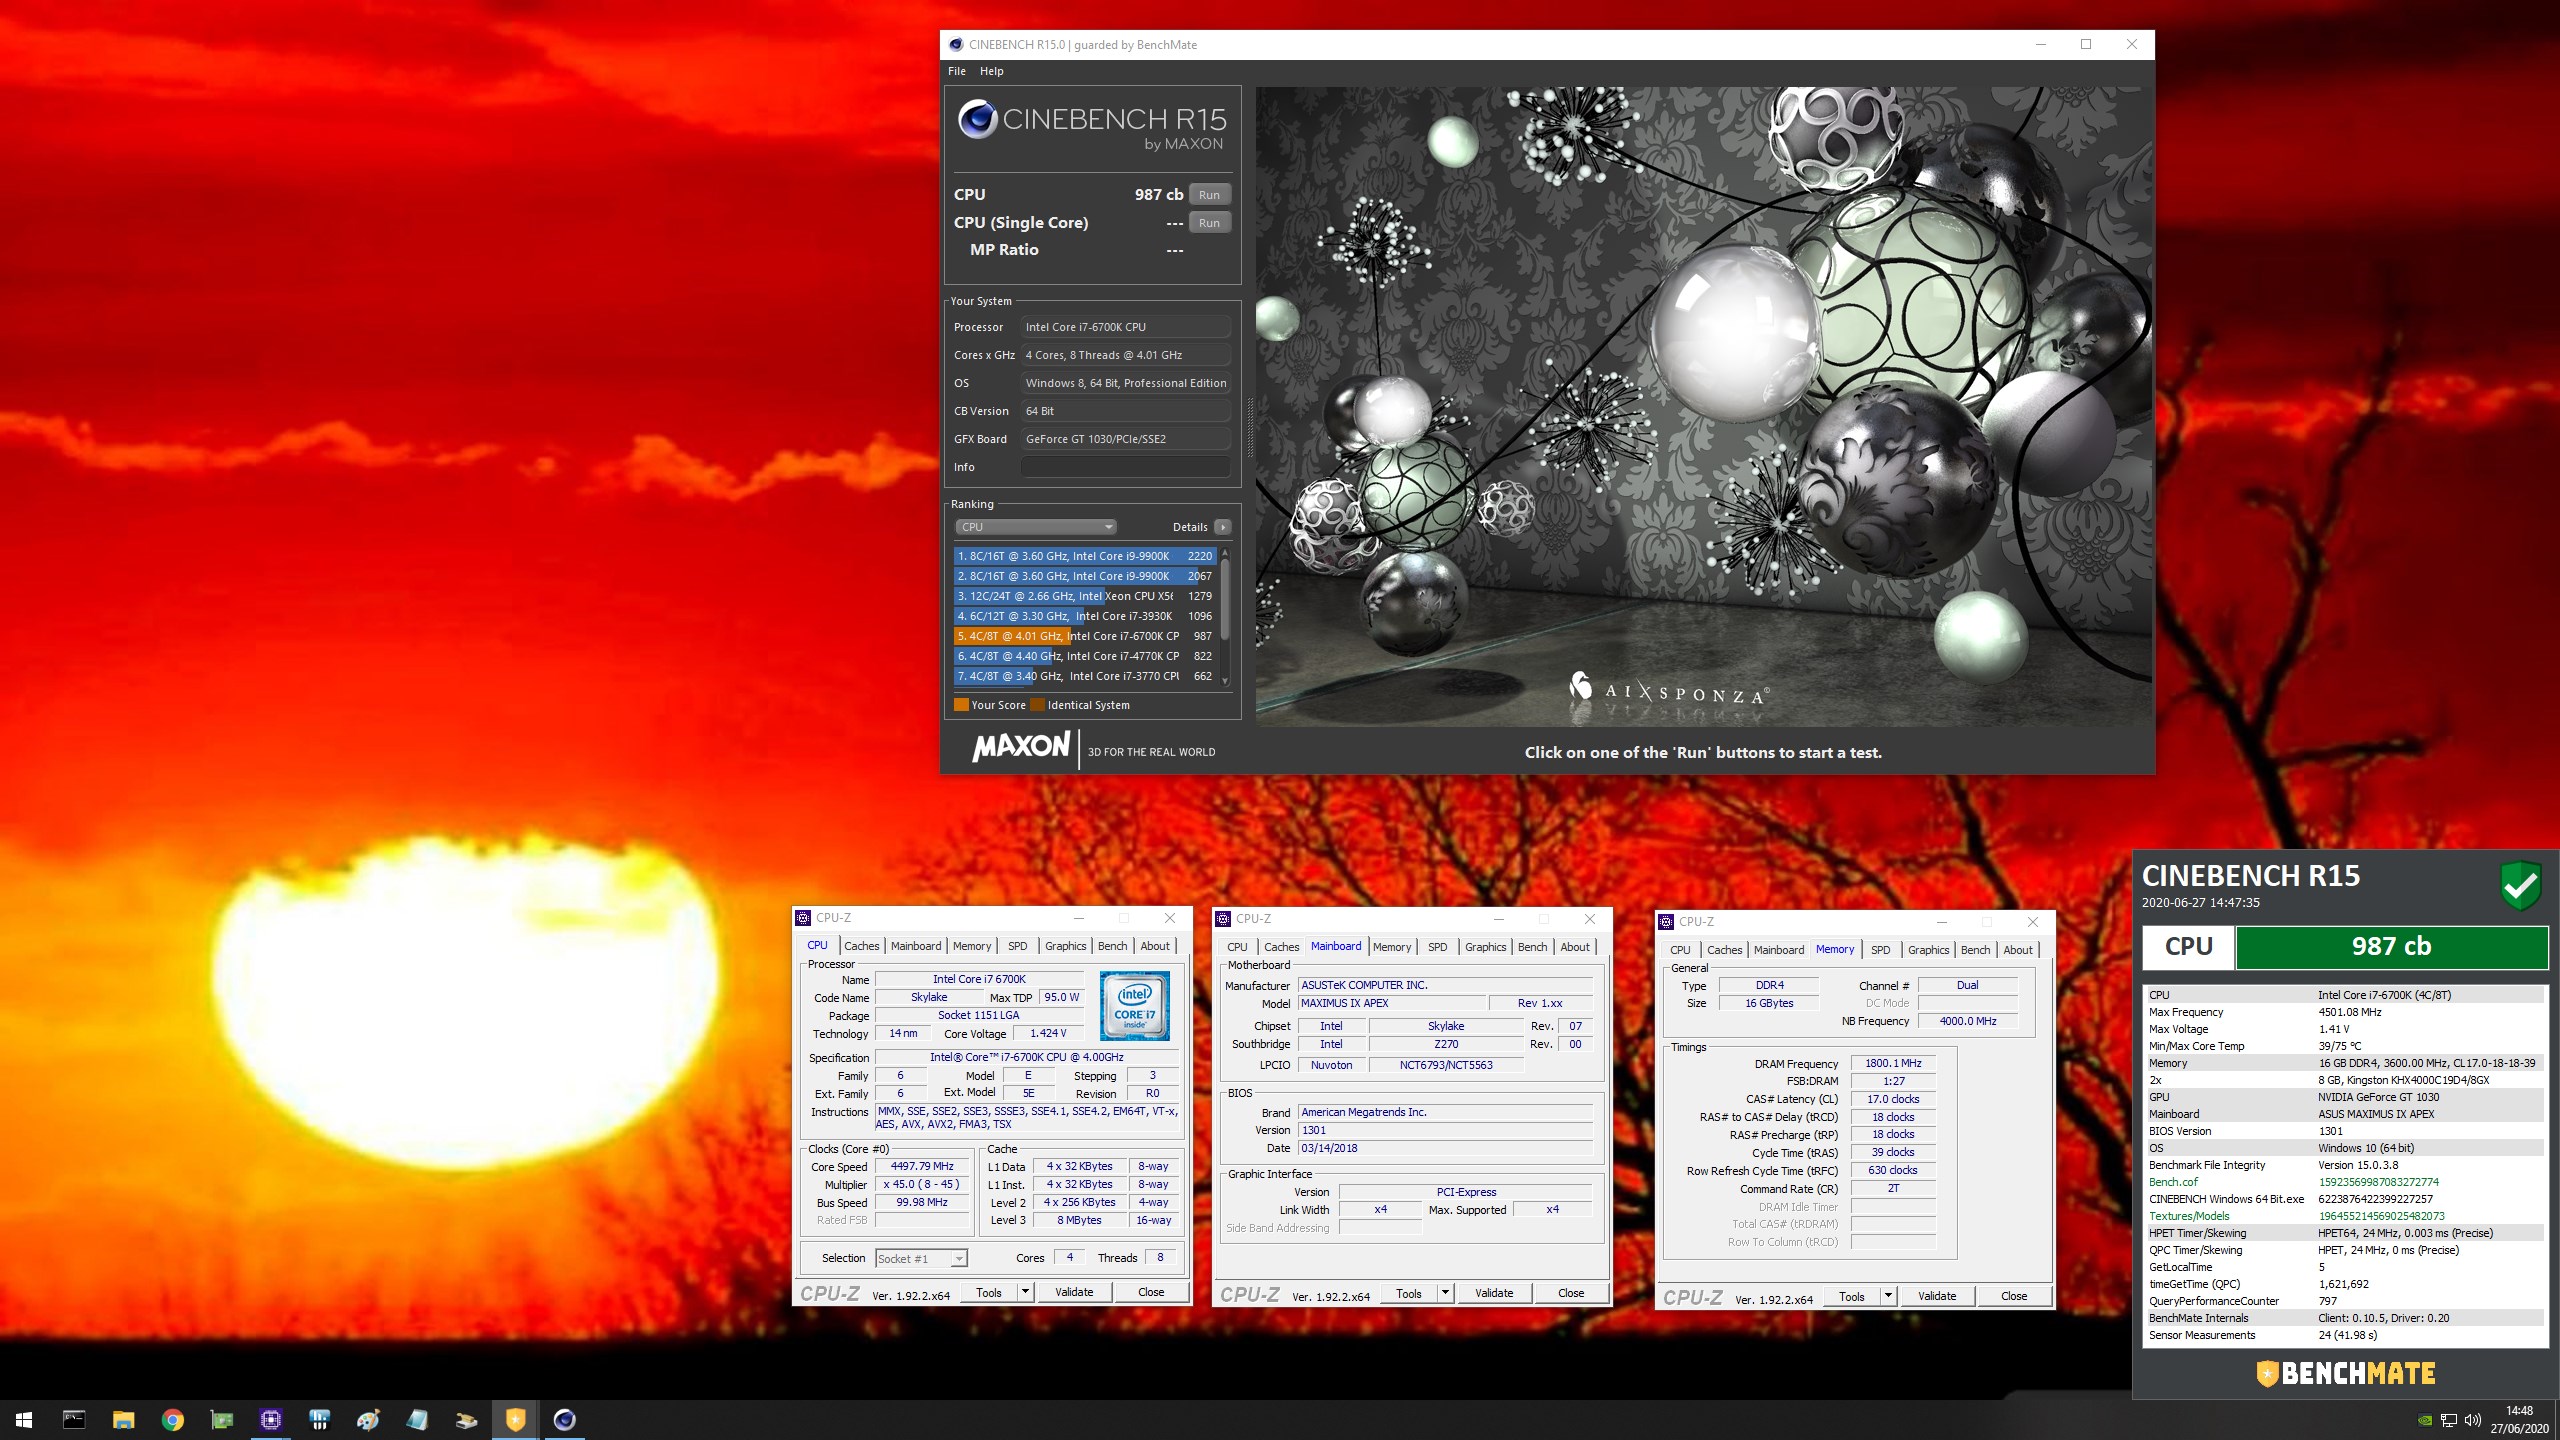The width and height of the screenshot is (2560, 1440).
Task: Open the Caches tab in CPU-Z CPU window
Action: 861,946
